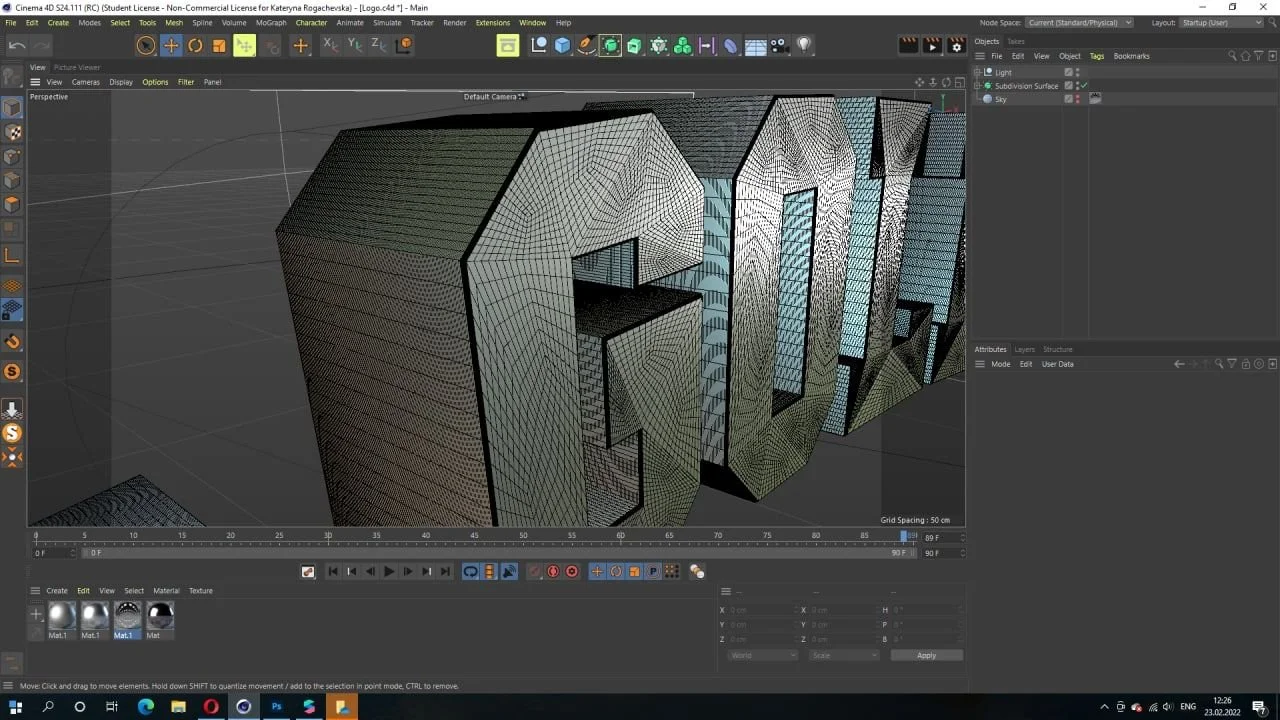Open World coordinate system dropdown
Screen dimensions: 1280x720
pyautogui.click(x=763, y=655)
